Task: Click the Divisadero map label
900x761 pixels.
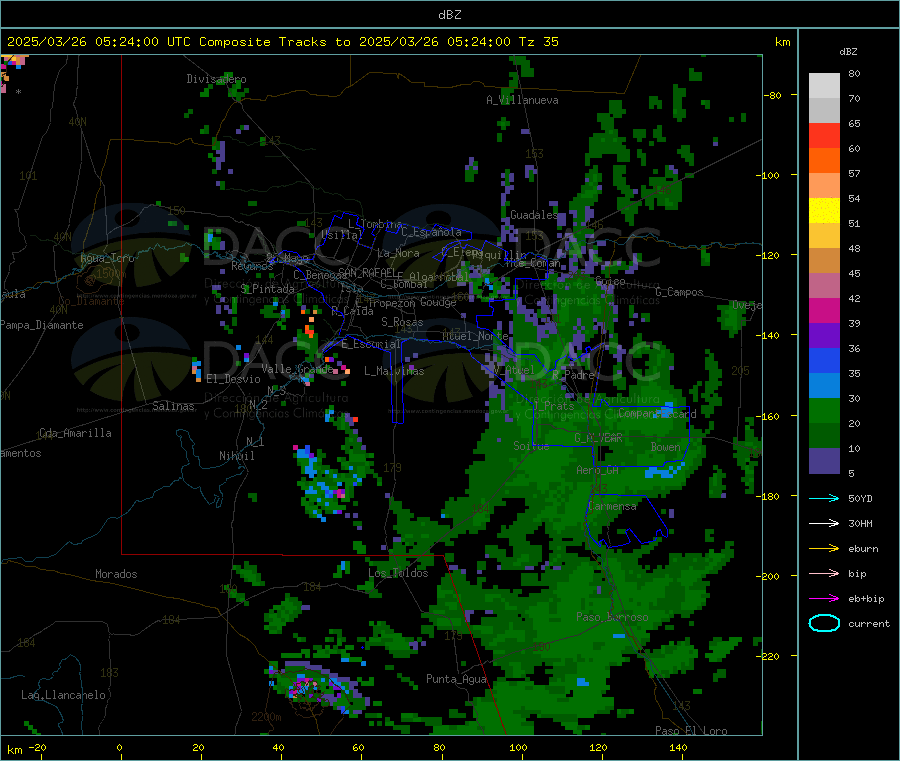Action: (x=216, y=79)
